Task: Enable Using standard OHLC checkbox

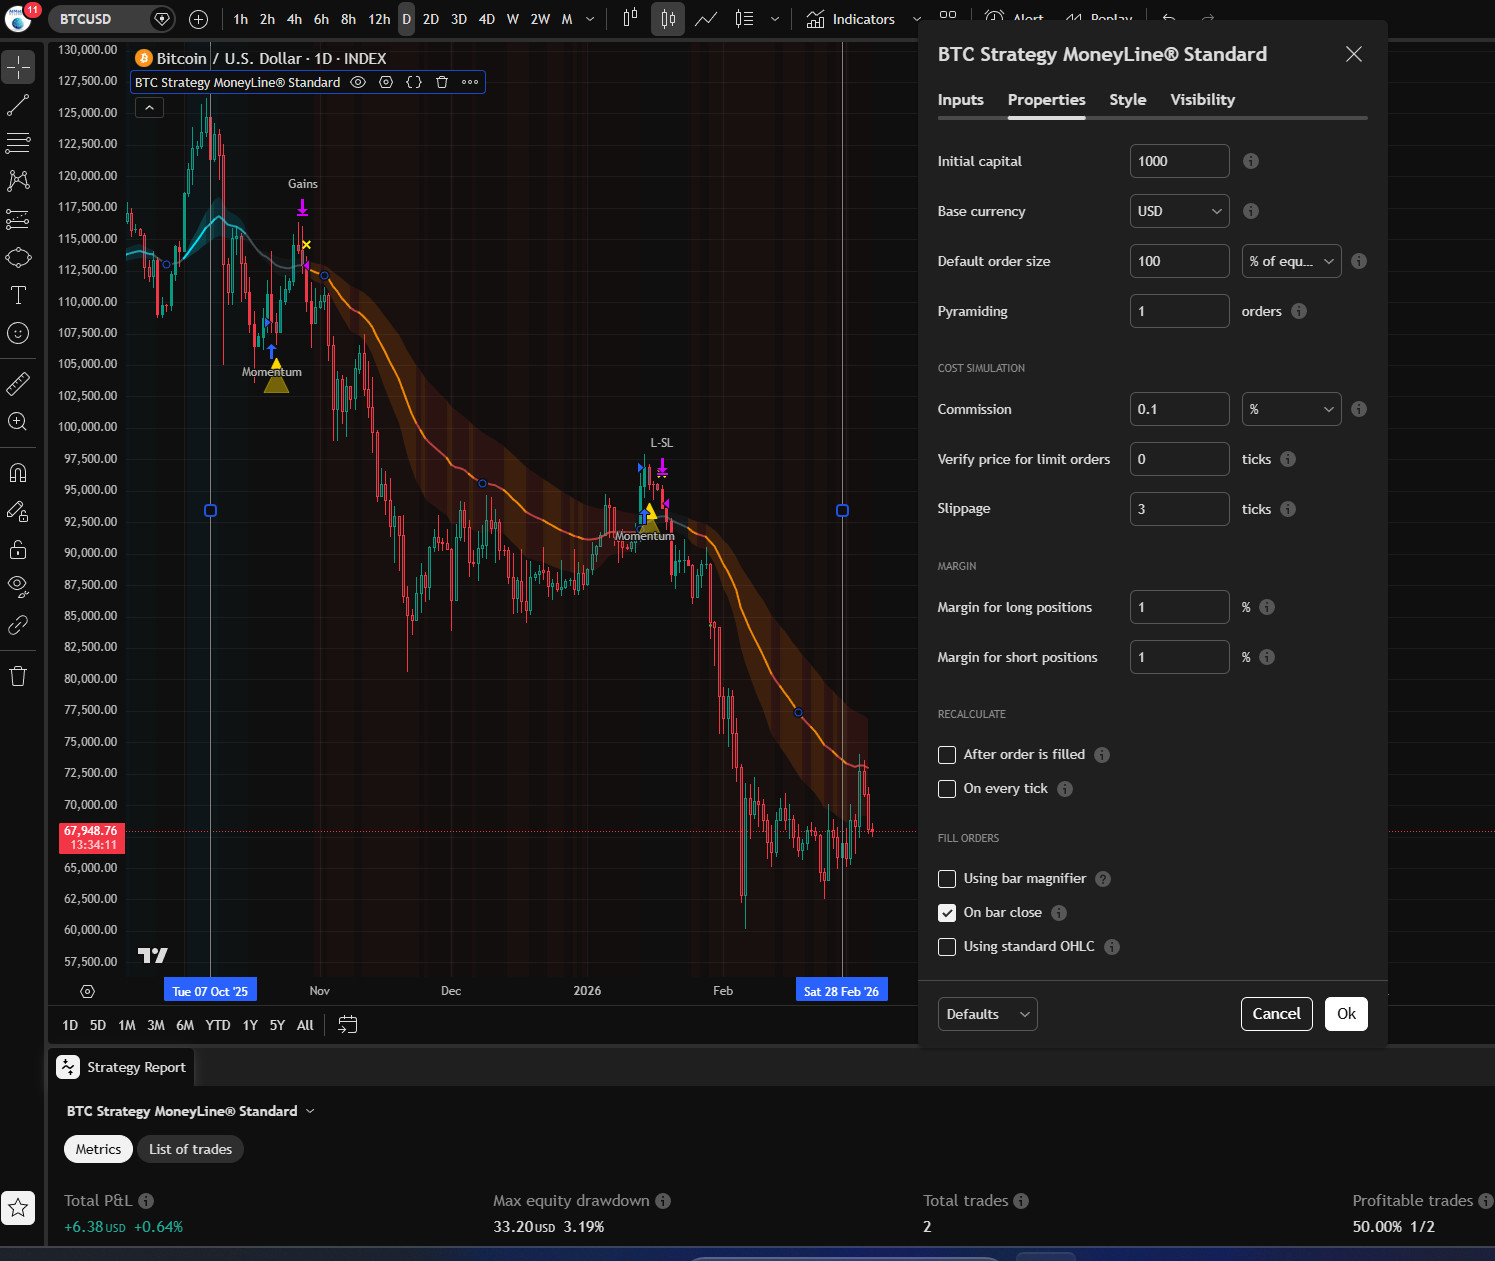Action: 947,947
